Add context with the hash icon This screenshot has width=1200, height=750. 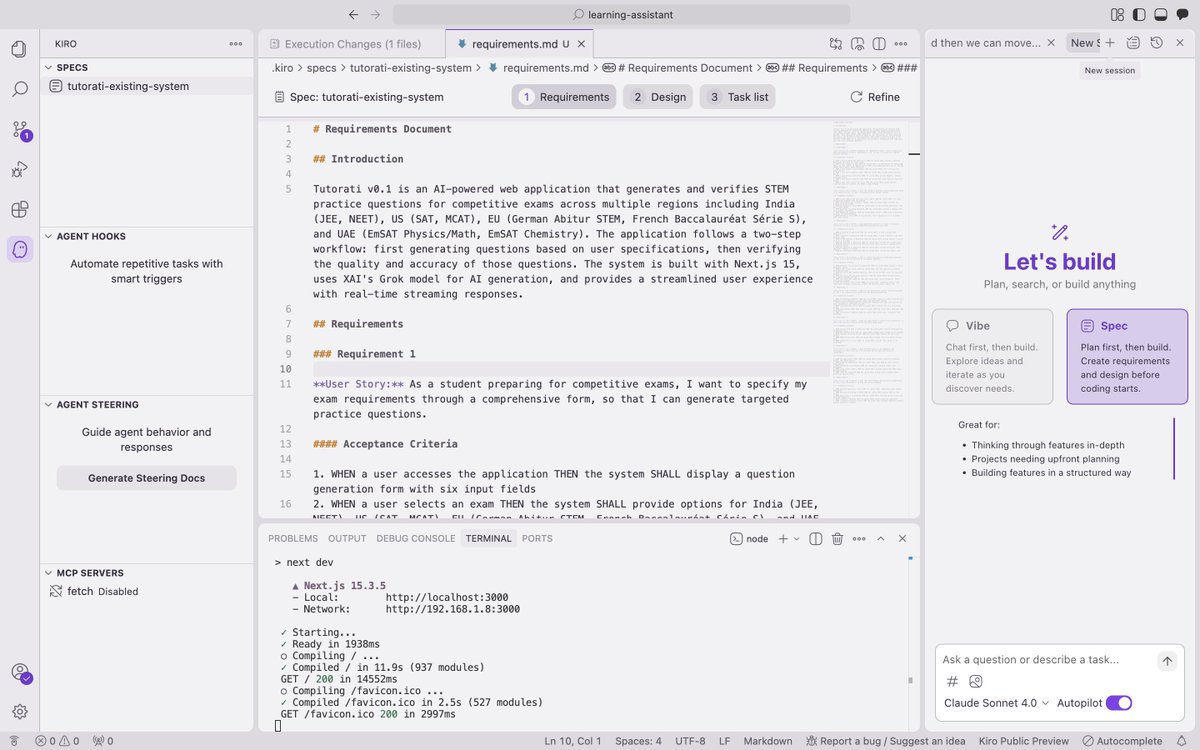[952, 681]
